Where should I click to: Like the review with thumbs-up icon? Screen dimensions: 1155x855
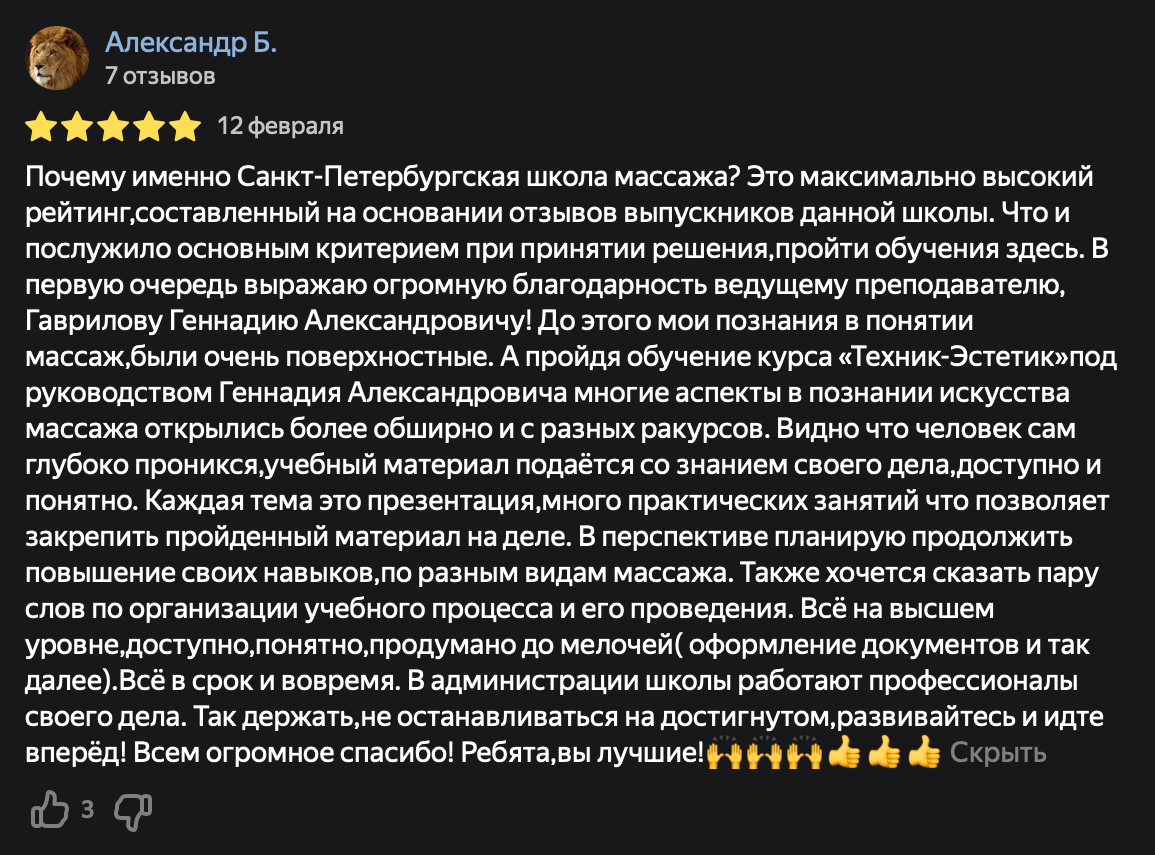49,809
